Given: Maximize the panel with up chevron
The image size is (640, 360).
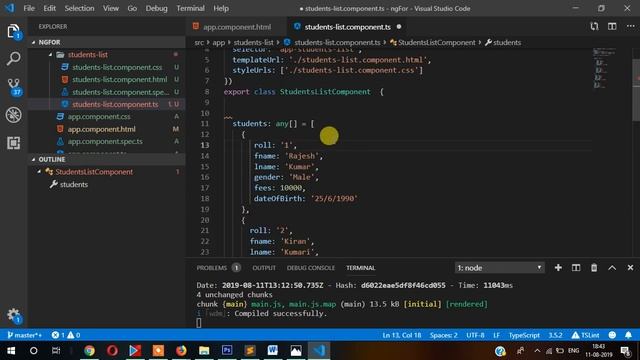Looking at the screenshot, I should pyautogui.click(x=612, y=268).
